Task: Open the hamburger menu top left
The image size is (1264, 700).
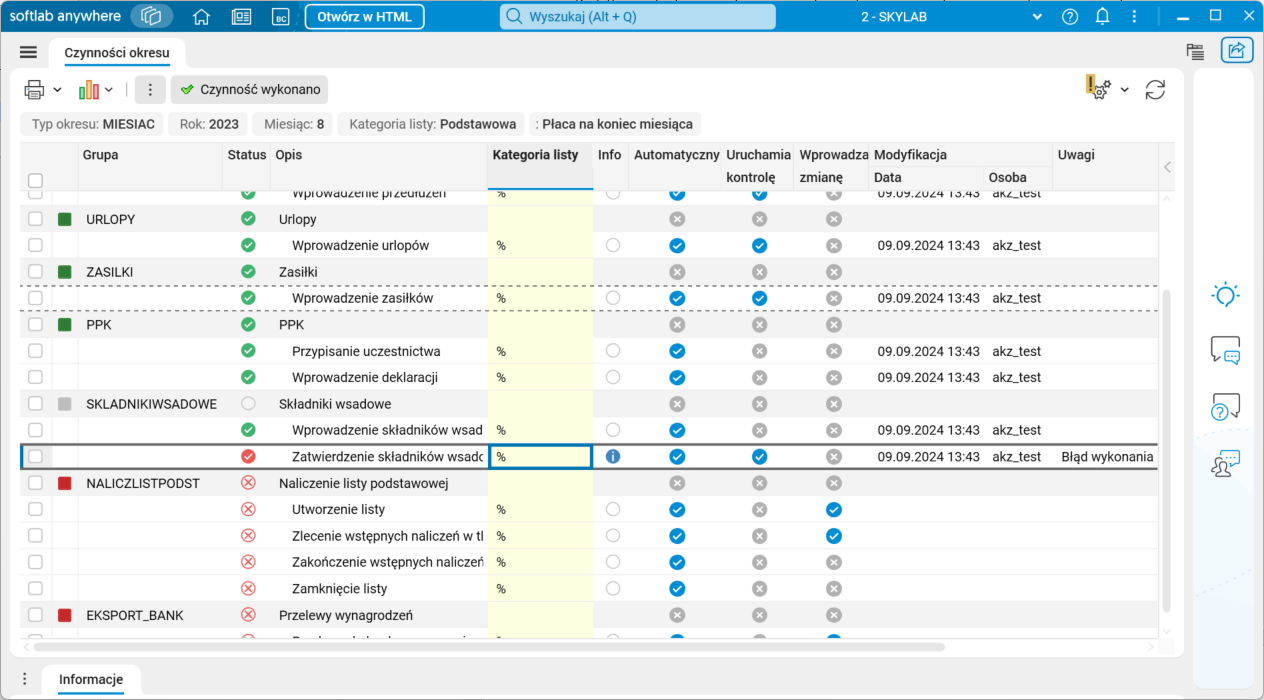Action: pyautogui.click(x=28, y=52)
